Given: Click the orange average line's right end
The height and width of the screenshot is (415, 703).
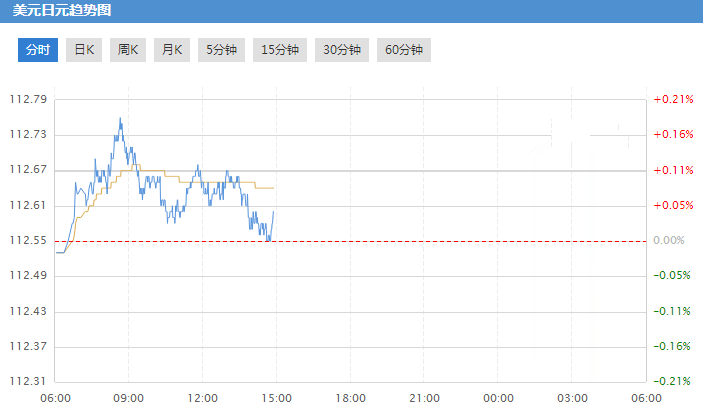Looking at the screenshot, I should (273, 188).
